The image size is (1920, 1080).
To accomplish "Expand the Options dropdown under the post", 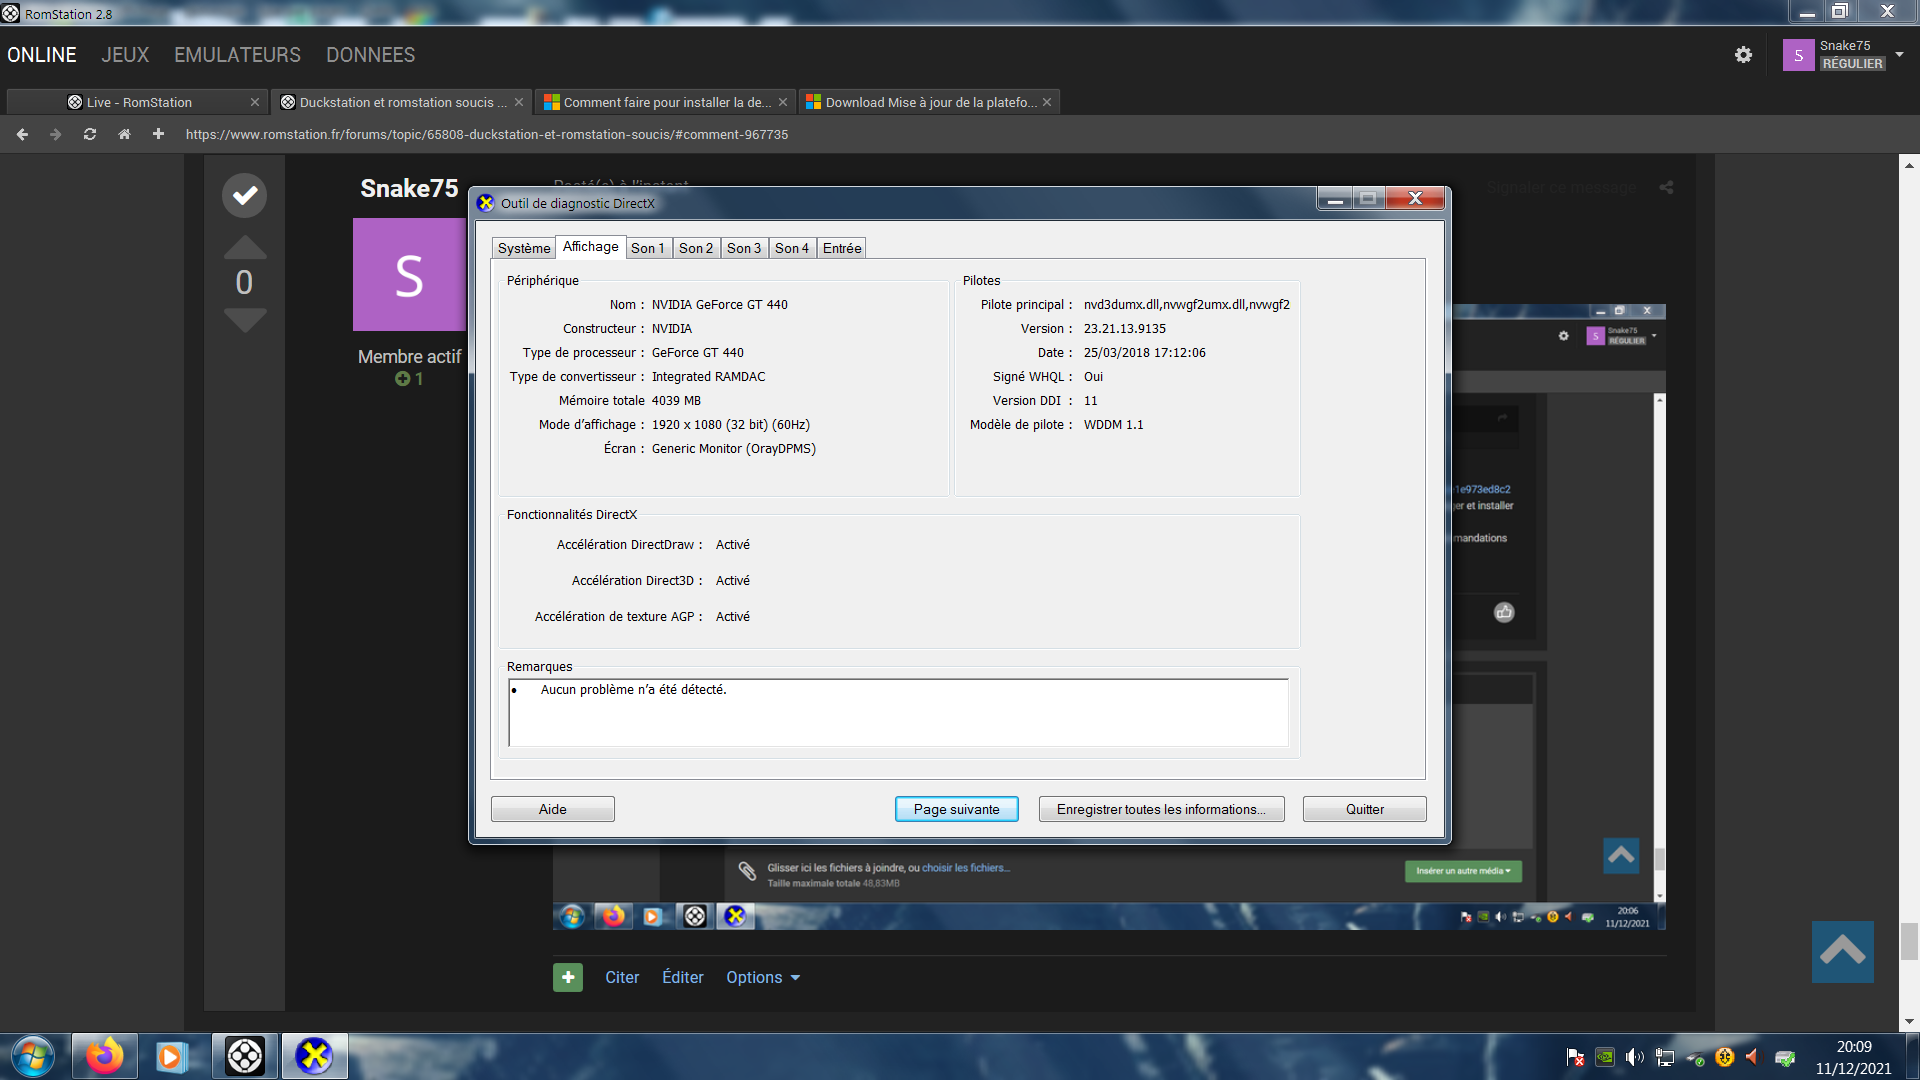I will pyautogui.click(x=763, y=977).
